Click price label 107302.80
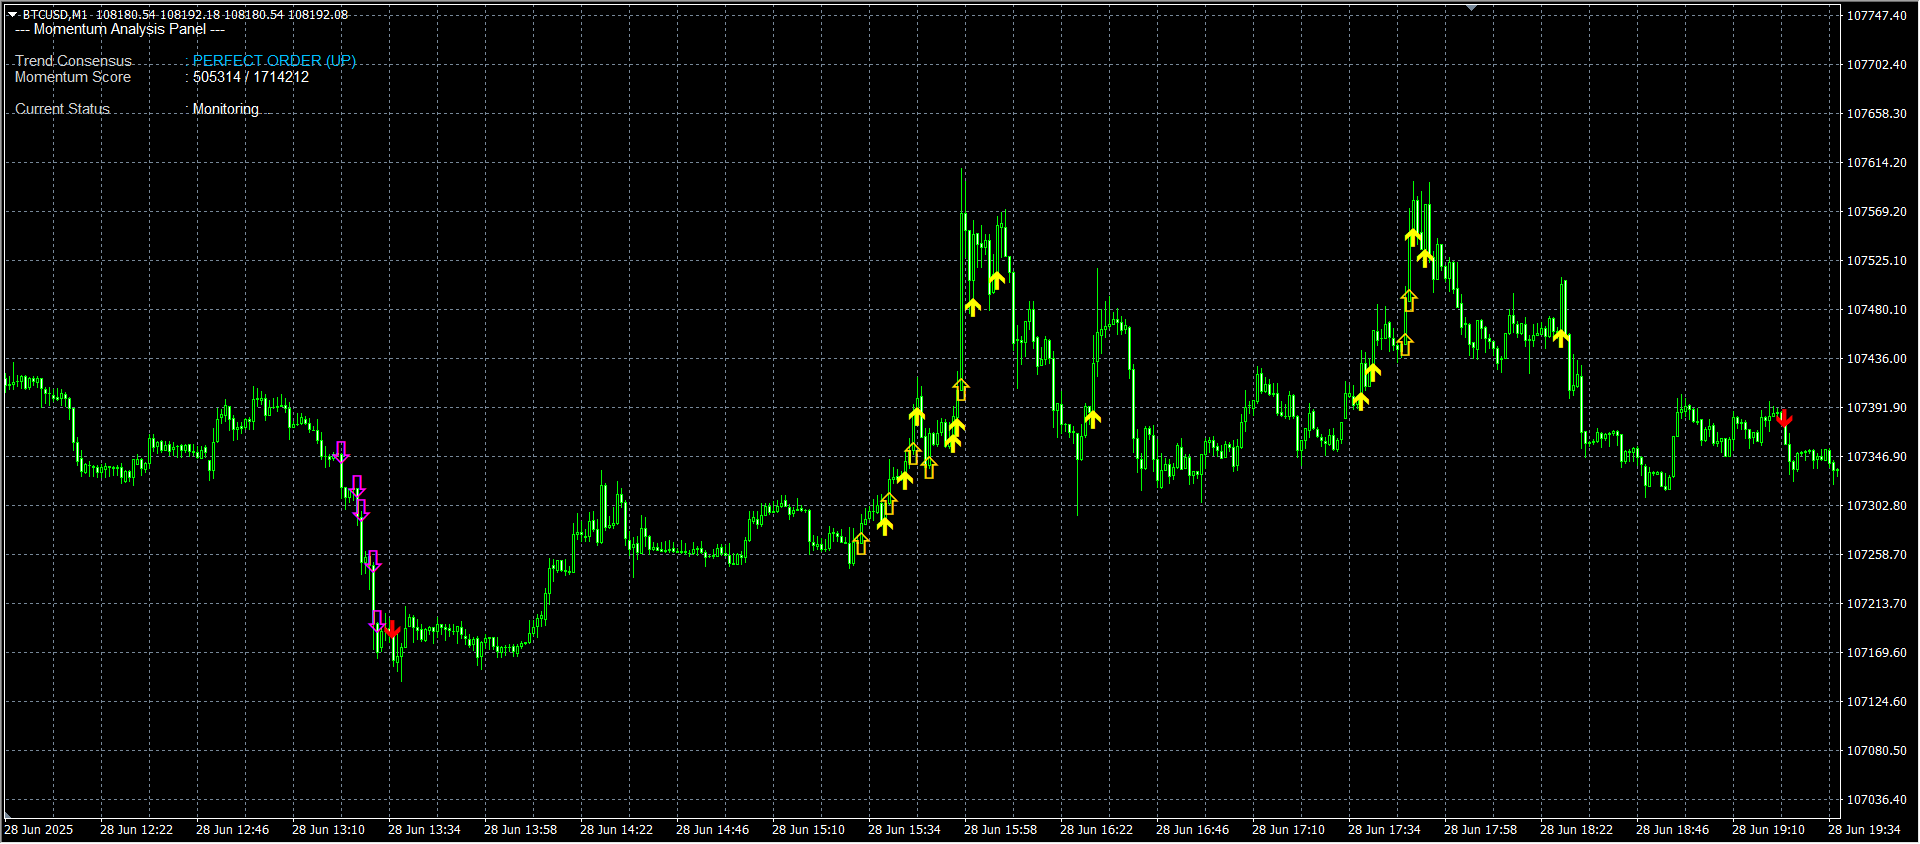 tap(1876, 506)
